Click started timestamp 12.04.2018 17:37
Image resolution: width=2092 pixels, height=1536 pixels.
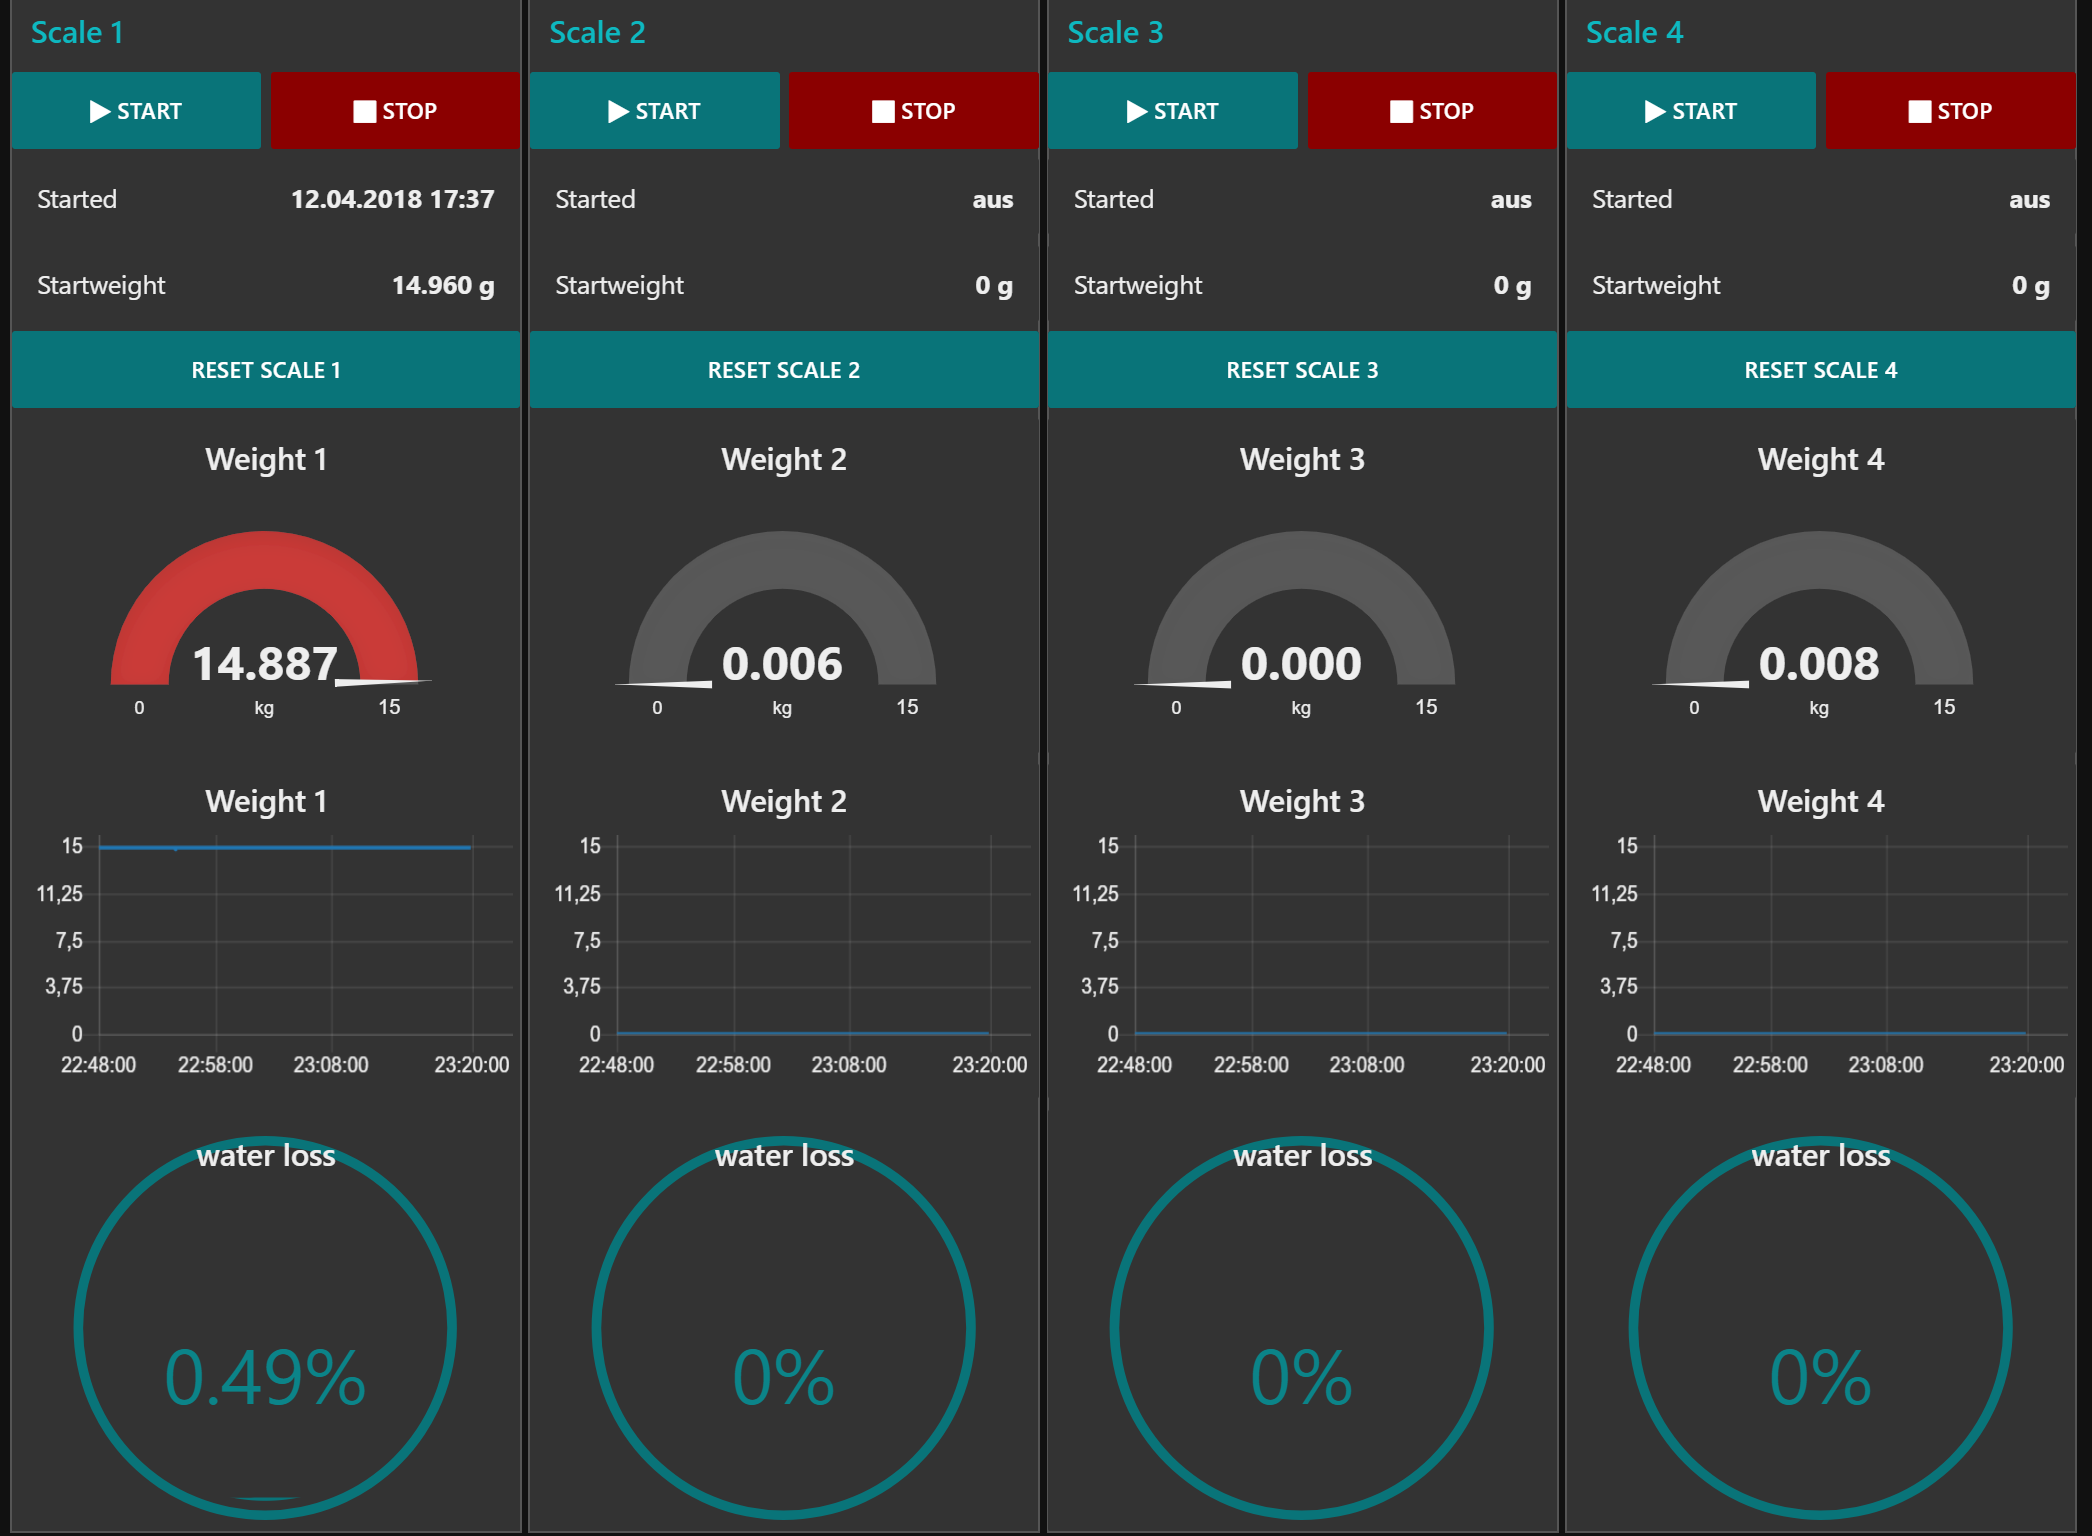392,199
